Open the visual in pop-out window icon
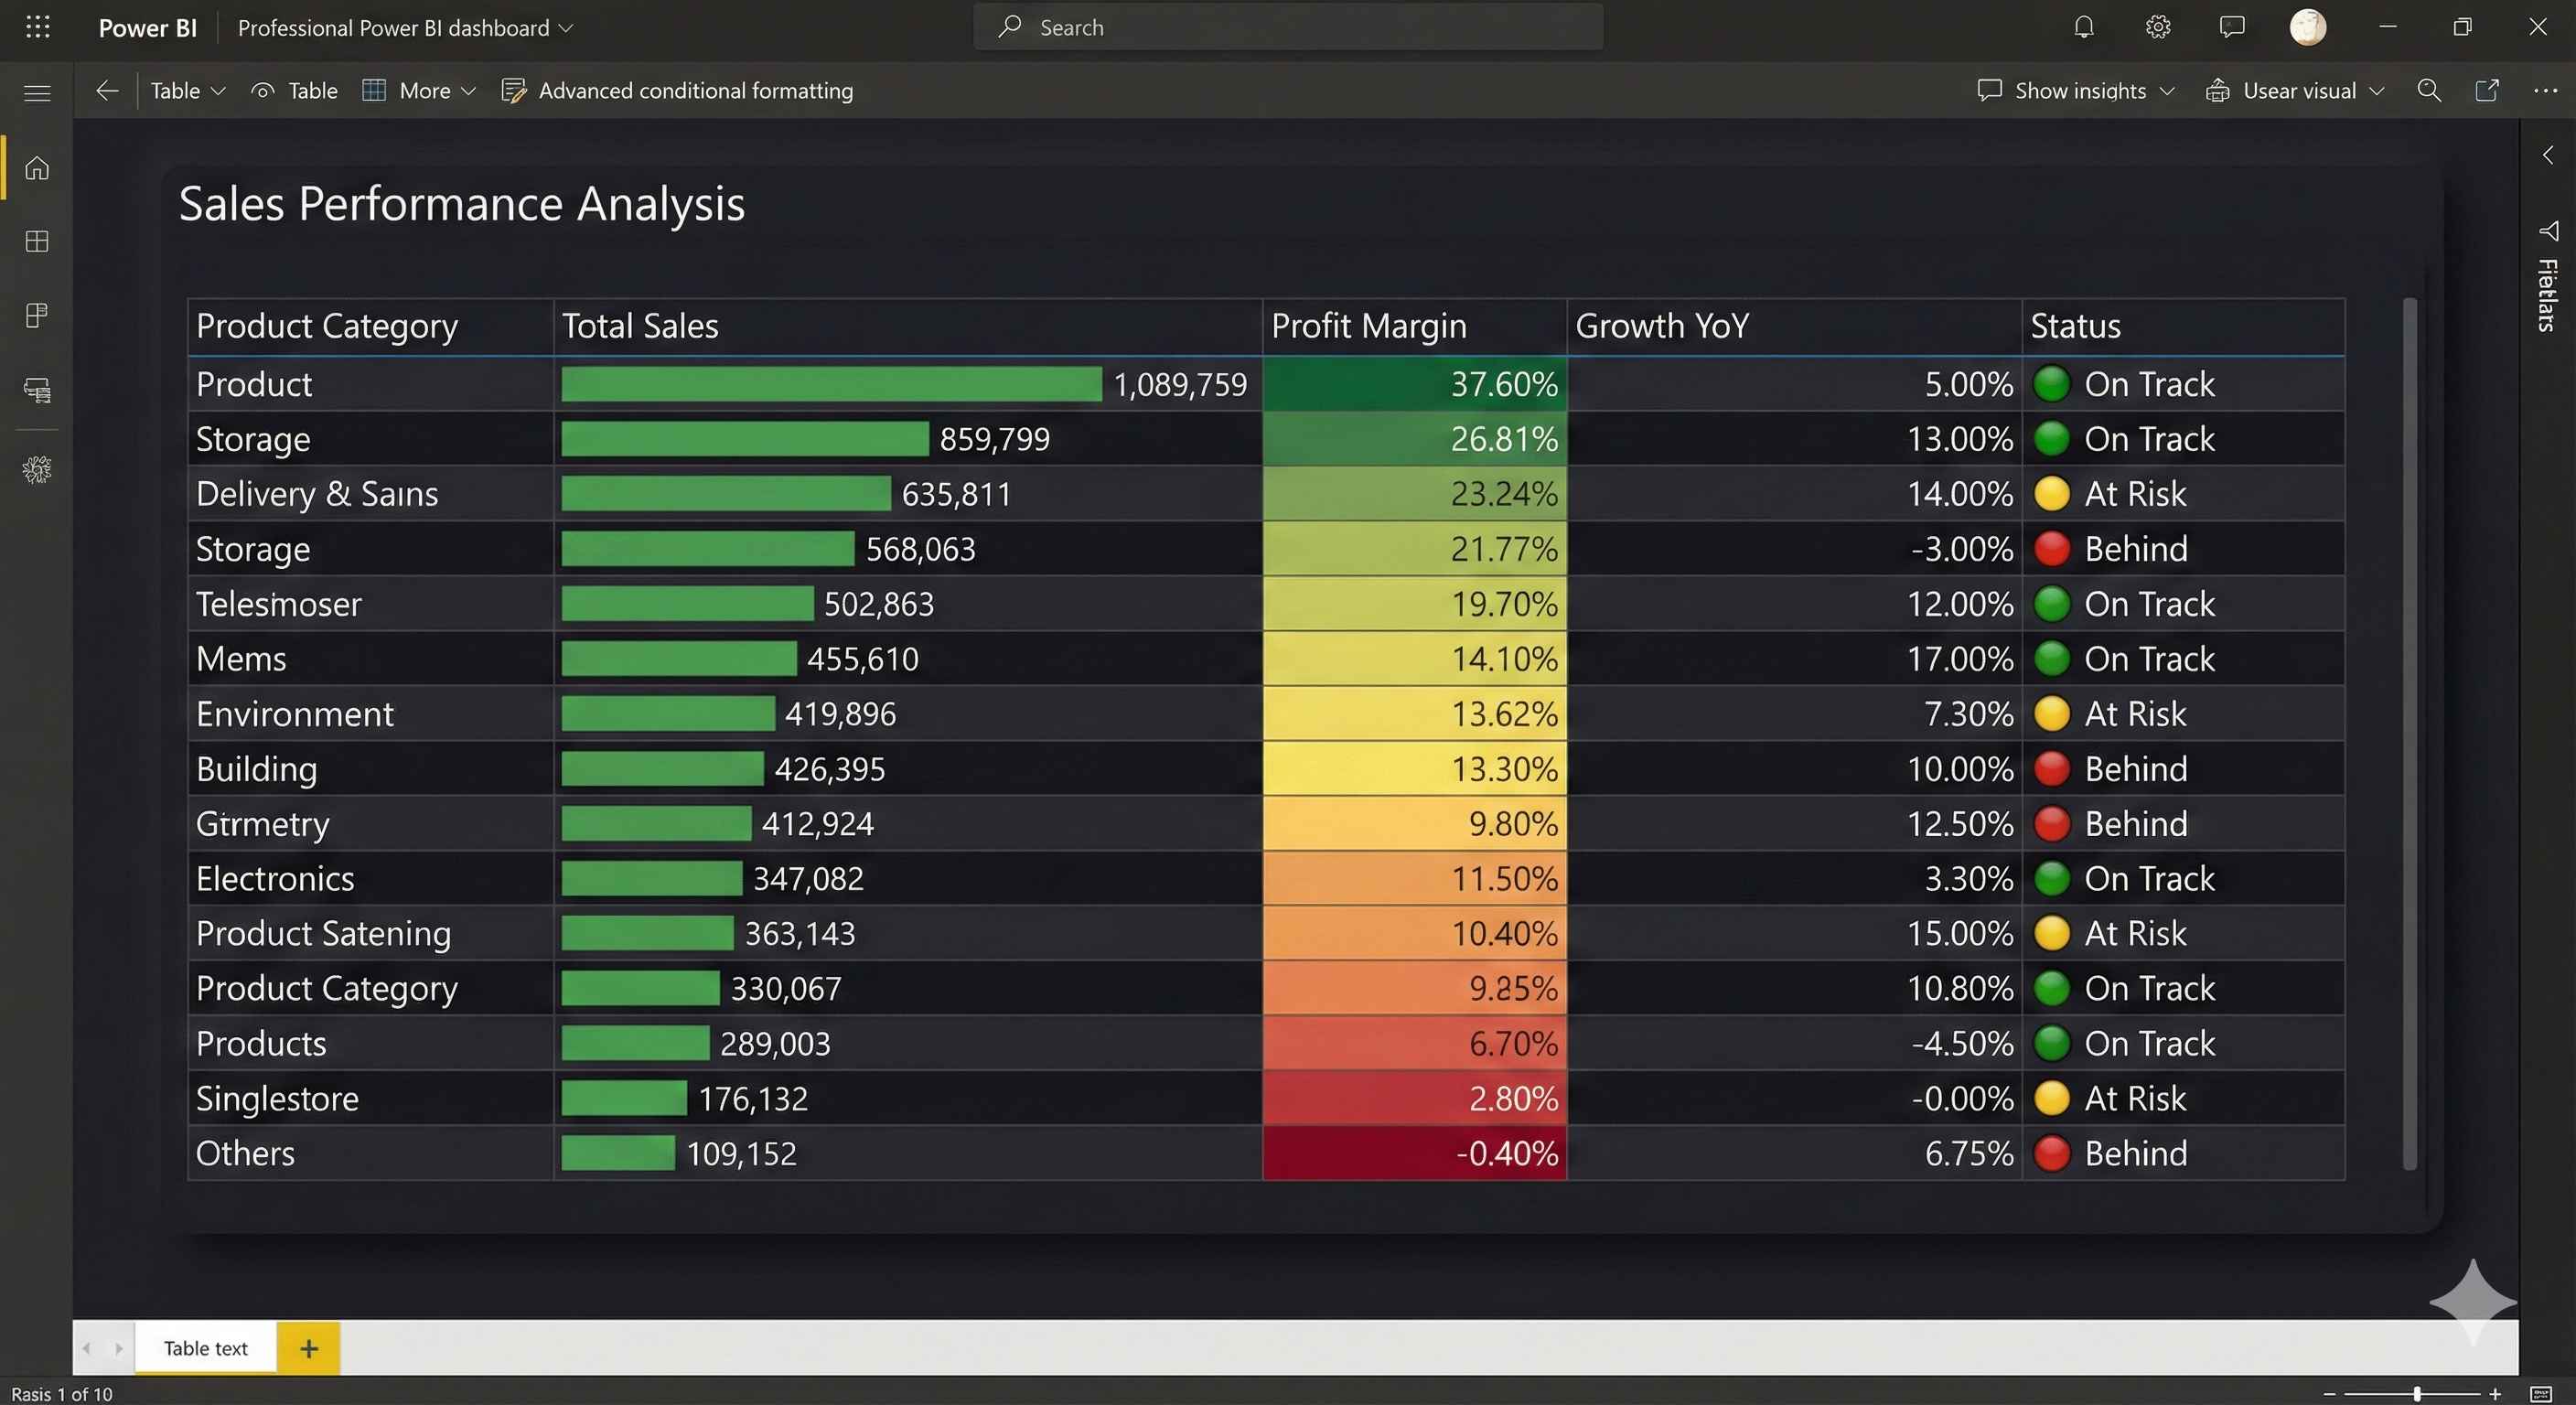 (x=2487, y=91)
